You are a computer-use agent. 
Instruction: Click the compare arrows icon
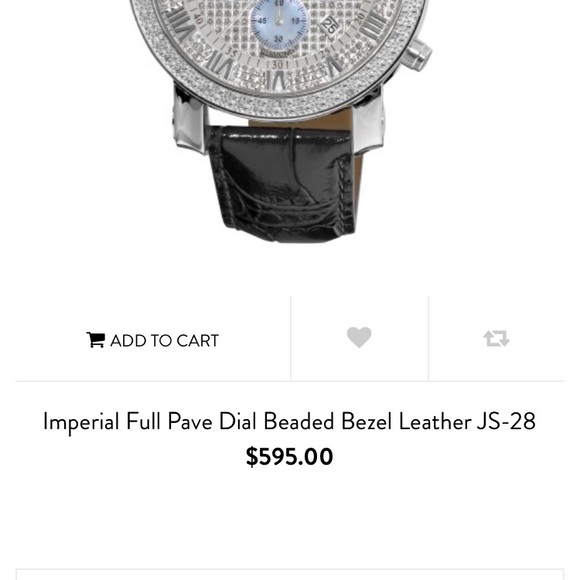[496, 338]
